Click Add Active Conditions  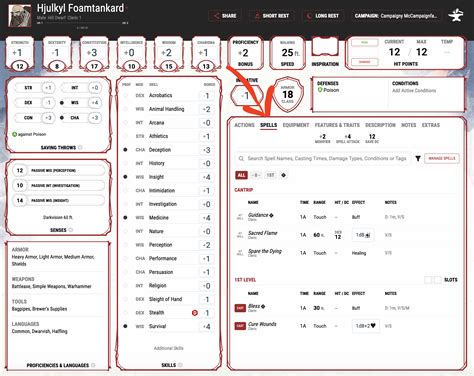(x=414, y=91)
